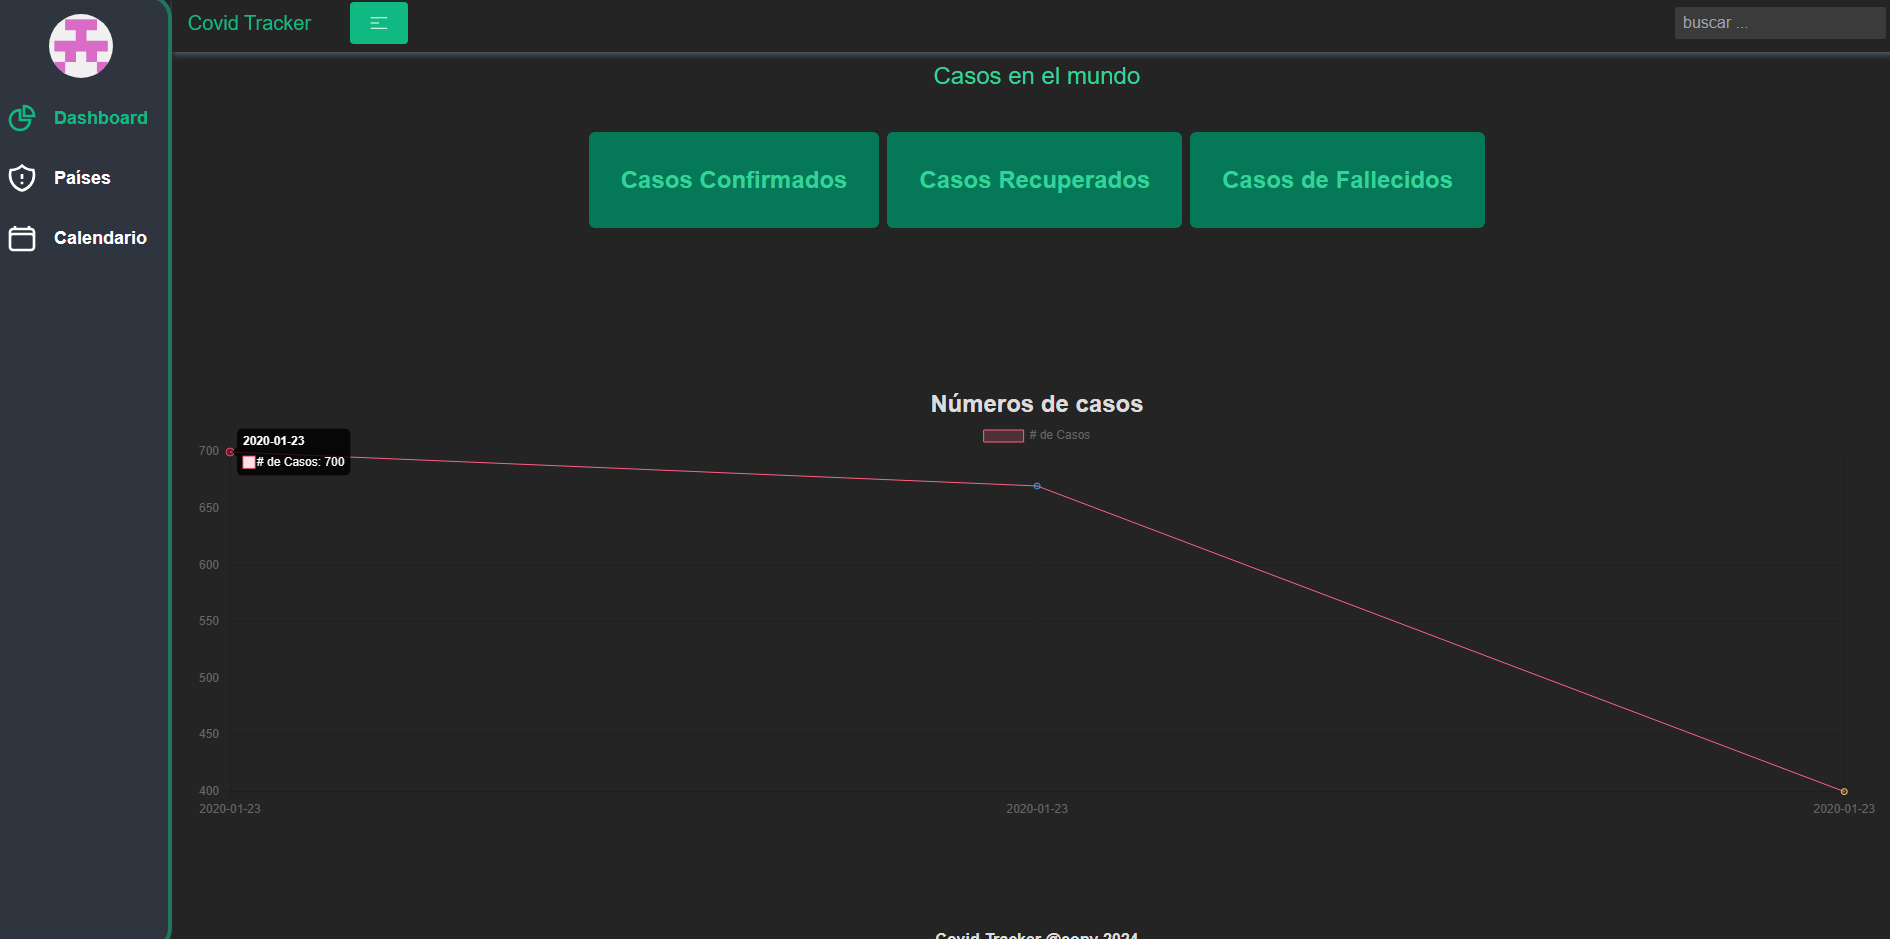This screenshot has width=1890, height=939.
Task: Click the Calendario calendar icon
Action: tap(22, 238)
